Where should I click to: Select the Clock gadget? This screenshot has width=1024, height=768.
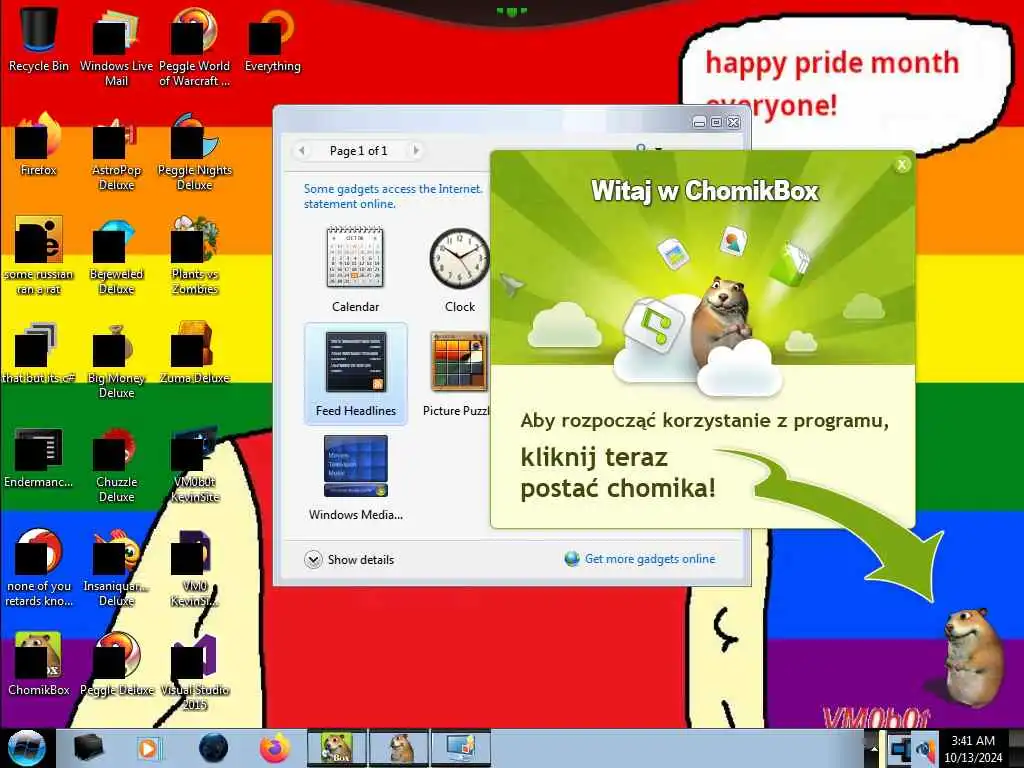[460, 268]
